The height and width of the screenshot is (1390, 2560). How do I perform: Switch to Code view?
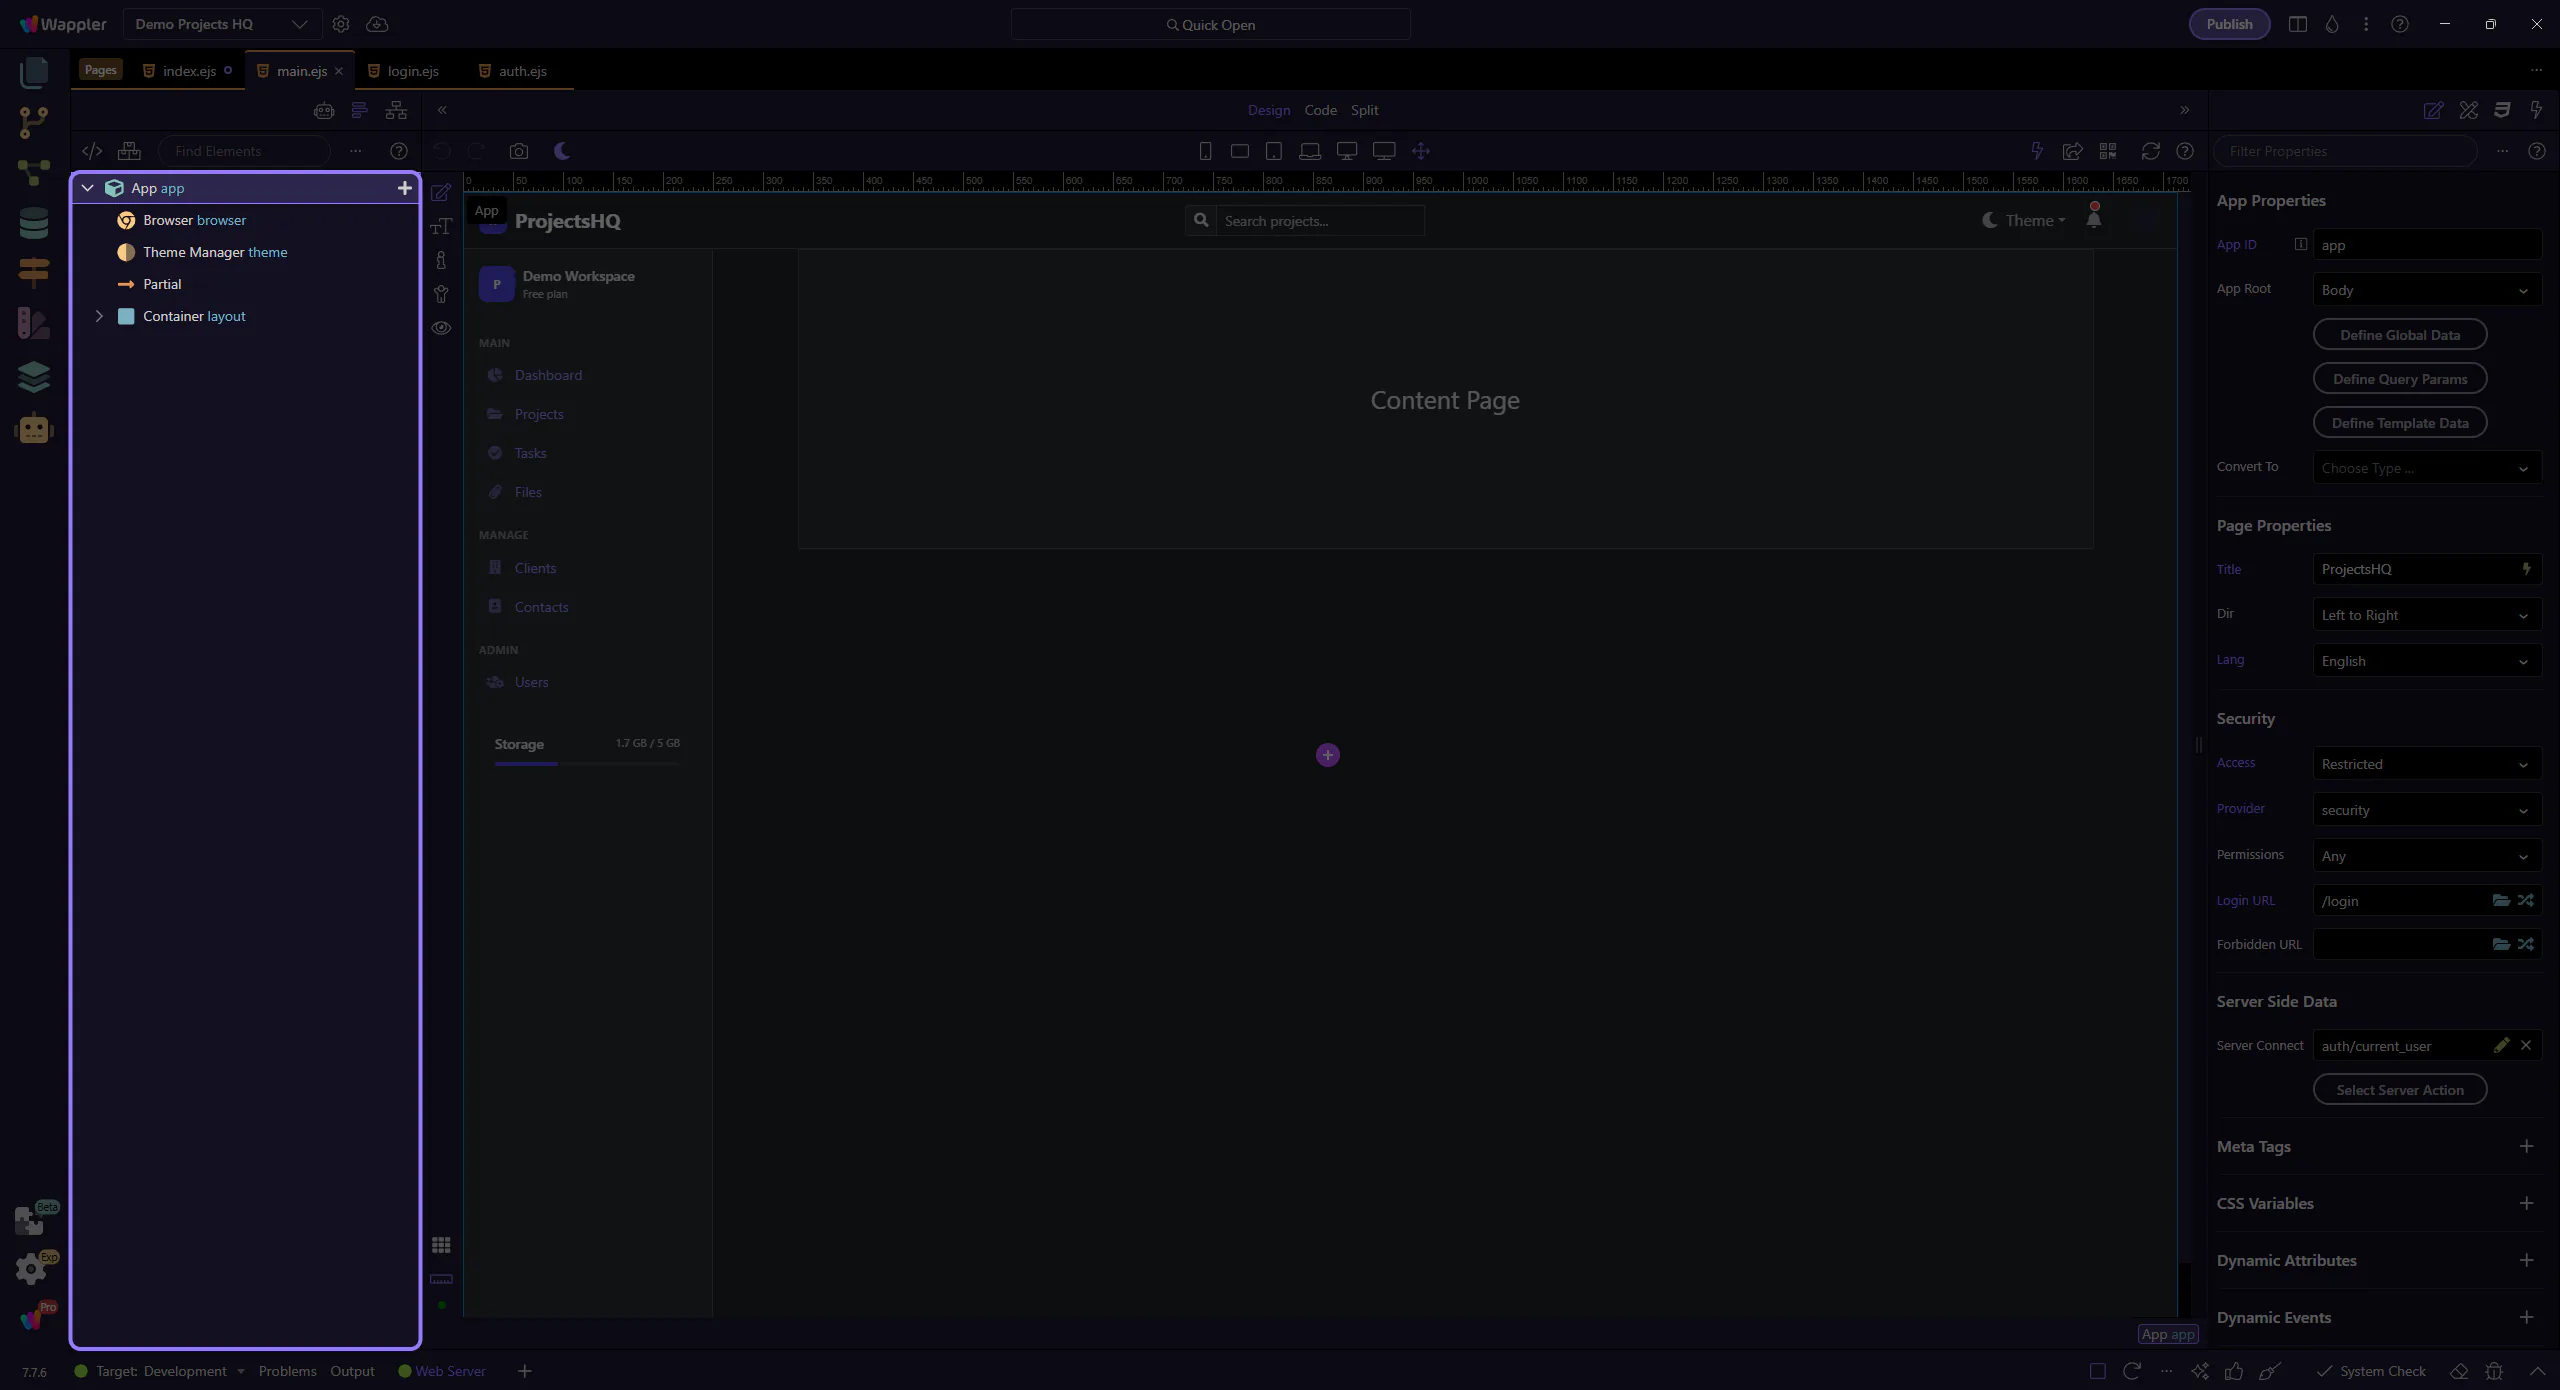pos(1320,110)
